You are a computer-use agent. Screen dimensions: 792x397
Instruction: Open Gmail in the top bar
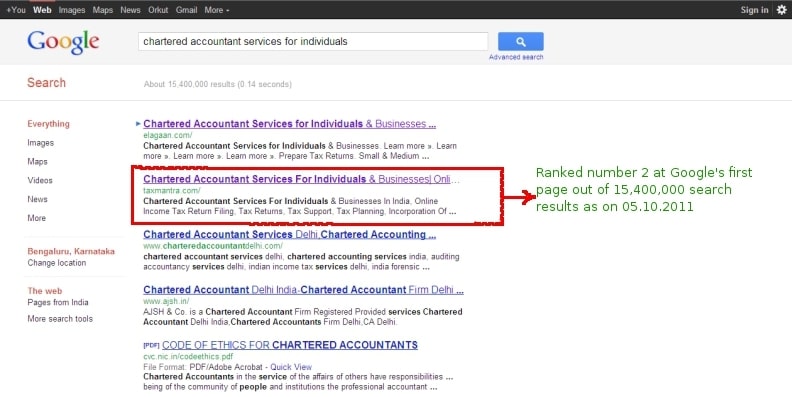(x=186, y=10)
